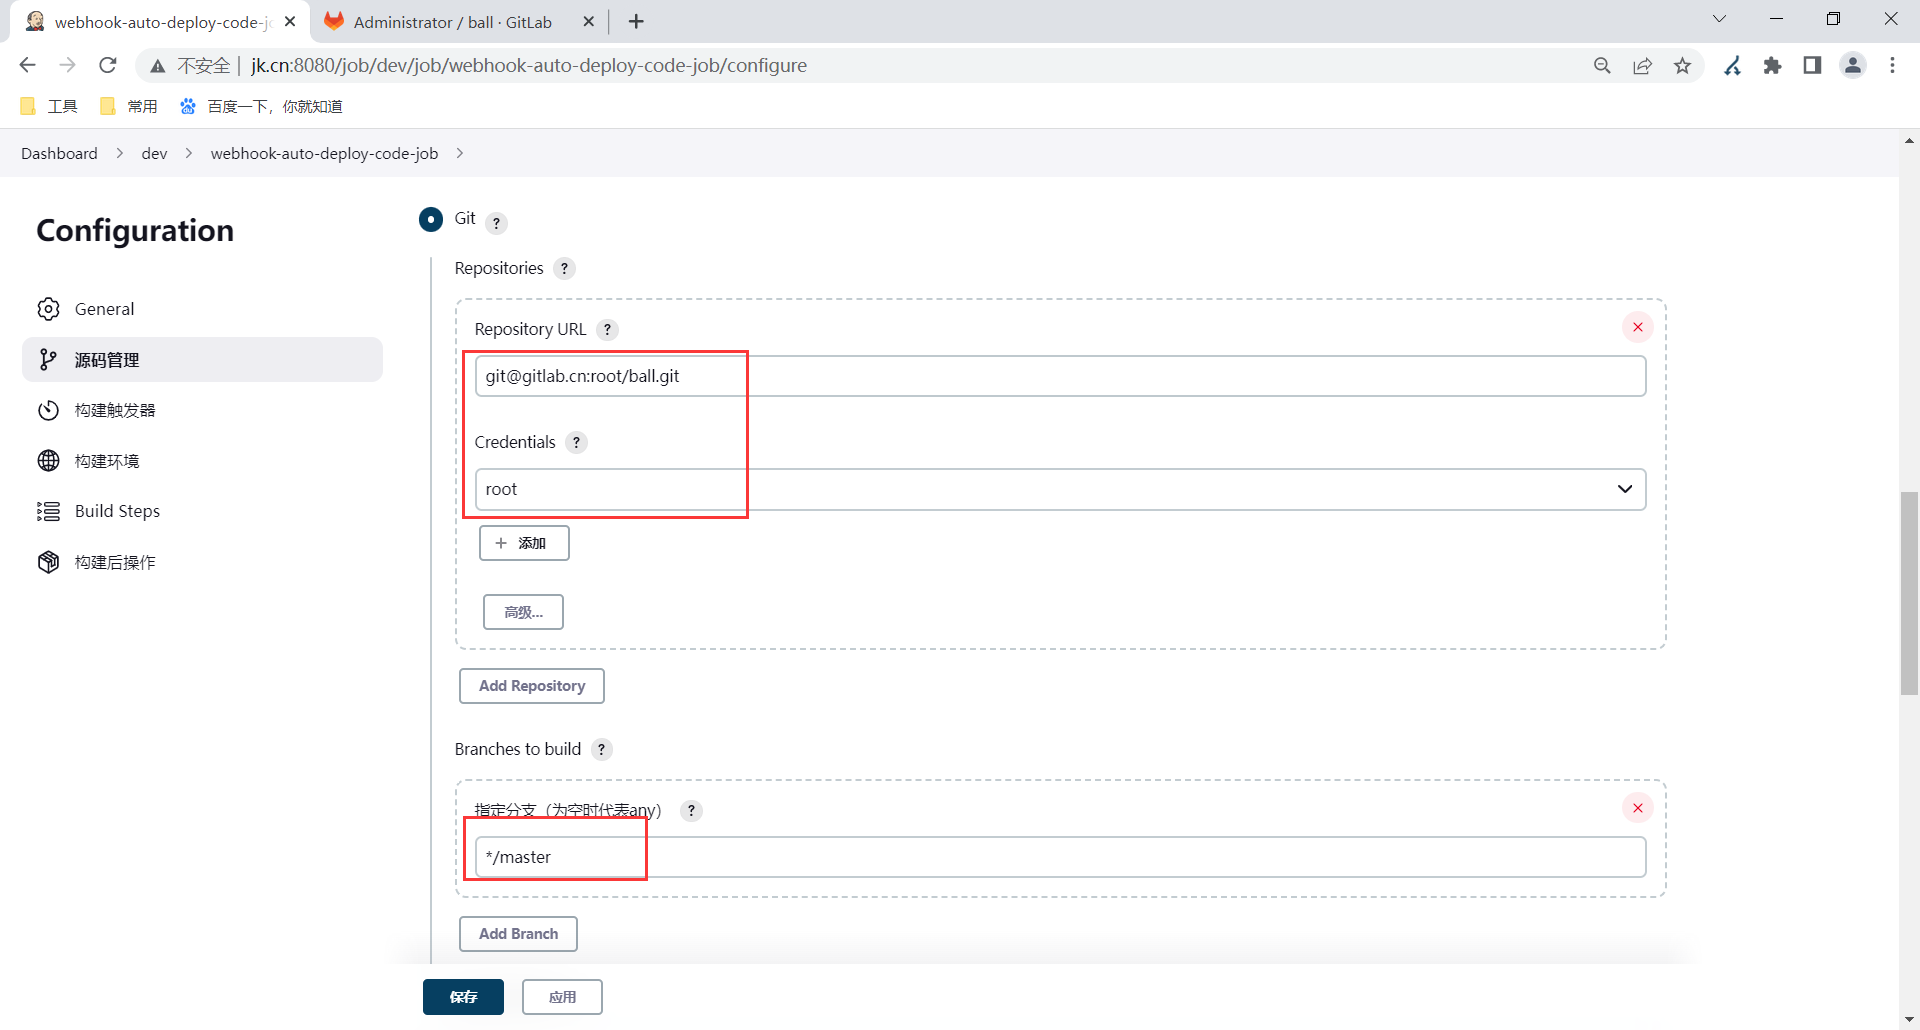The width and height of the screenshot is (1920, 1030).
Task: Expand the root Credentials dropdown
Action: (1060, 489)
